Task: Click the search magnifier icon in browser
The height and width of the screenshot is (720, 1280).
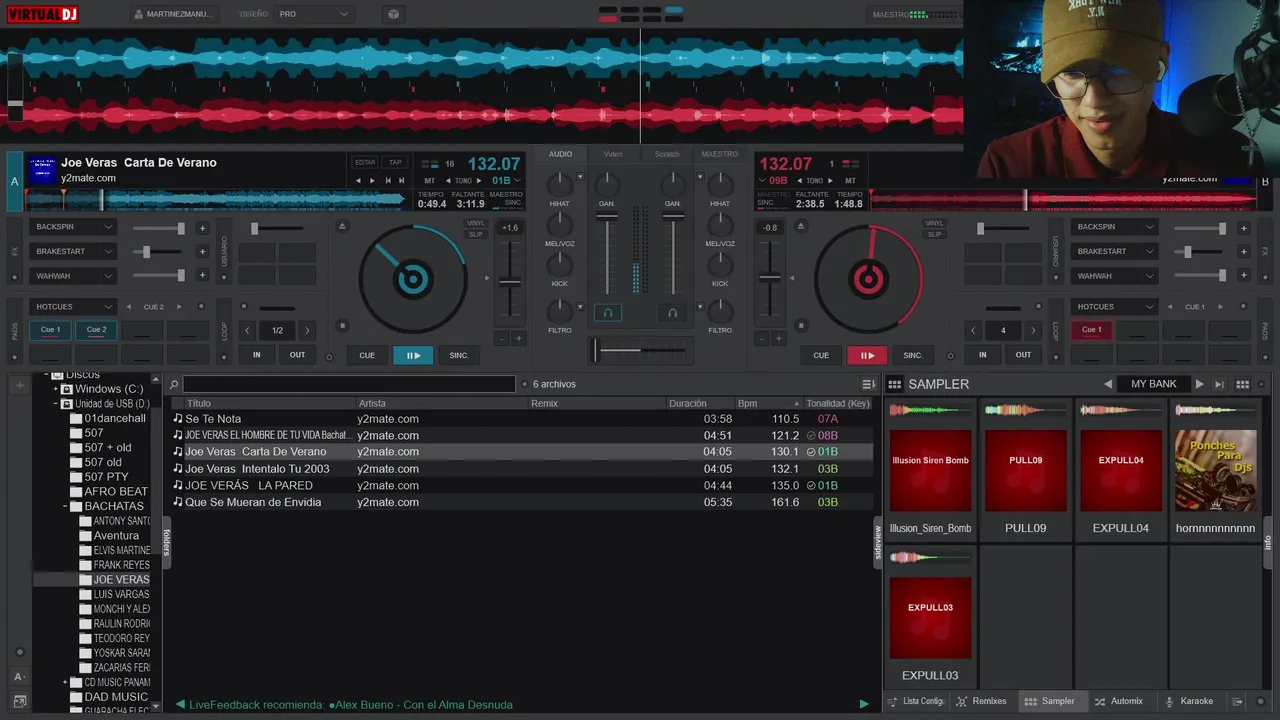Action: tap(174, 384)
